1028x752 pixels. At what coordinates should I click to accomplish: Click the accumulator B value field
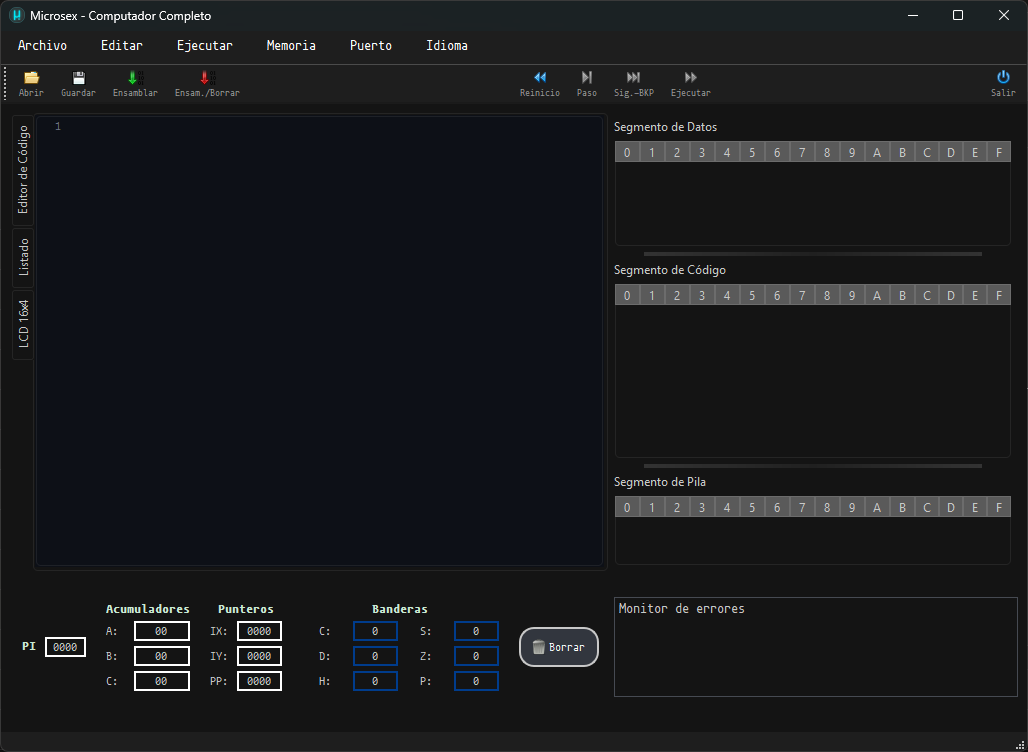[162, 656]
